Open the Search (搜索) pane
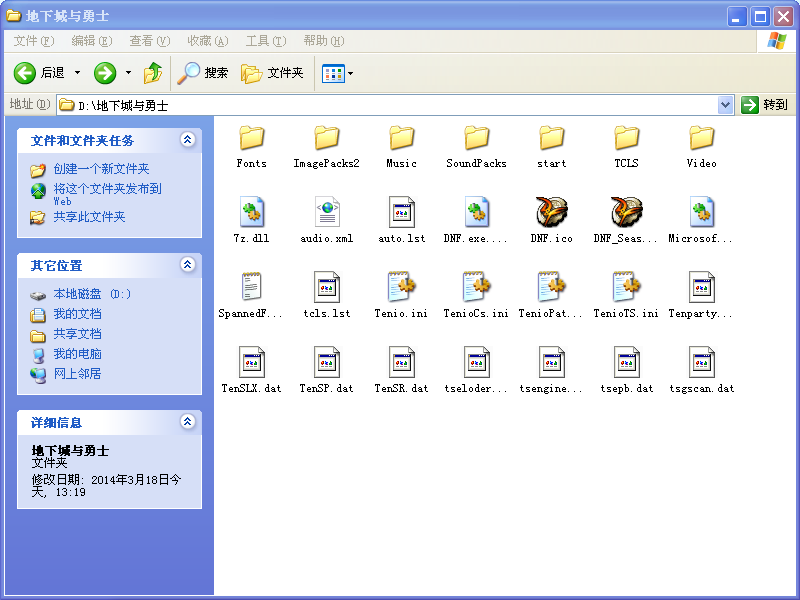Screen dimensions: 800x600 203,73
